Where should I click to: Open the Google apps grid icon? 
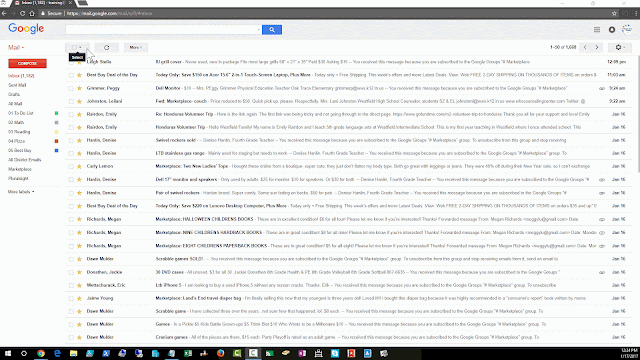click(597, 29)
